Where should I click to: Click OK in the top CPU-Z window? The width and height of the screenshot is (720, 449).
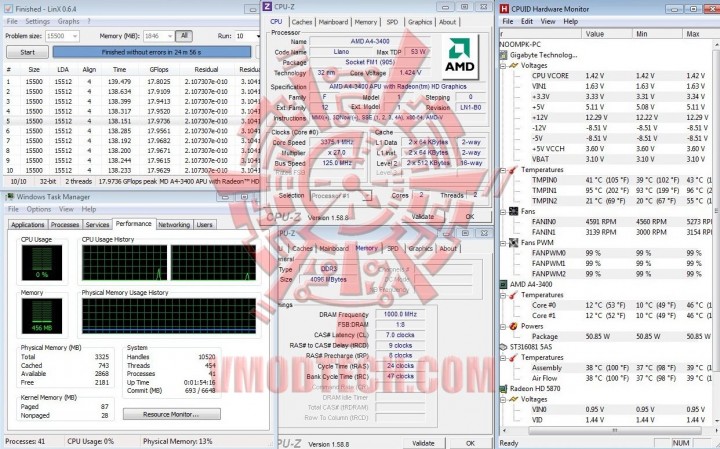469,216
